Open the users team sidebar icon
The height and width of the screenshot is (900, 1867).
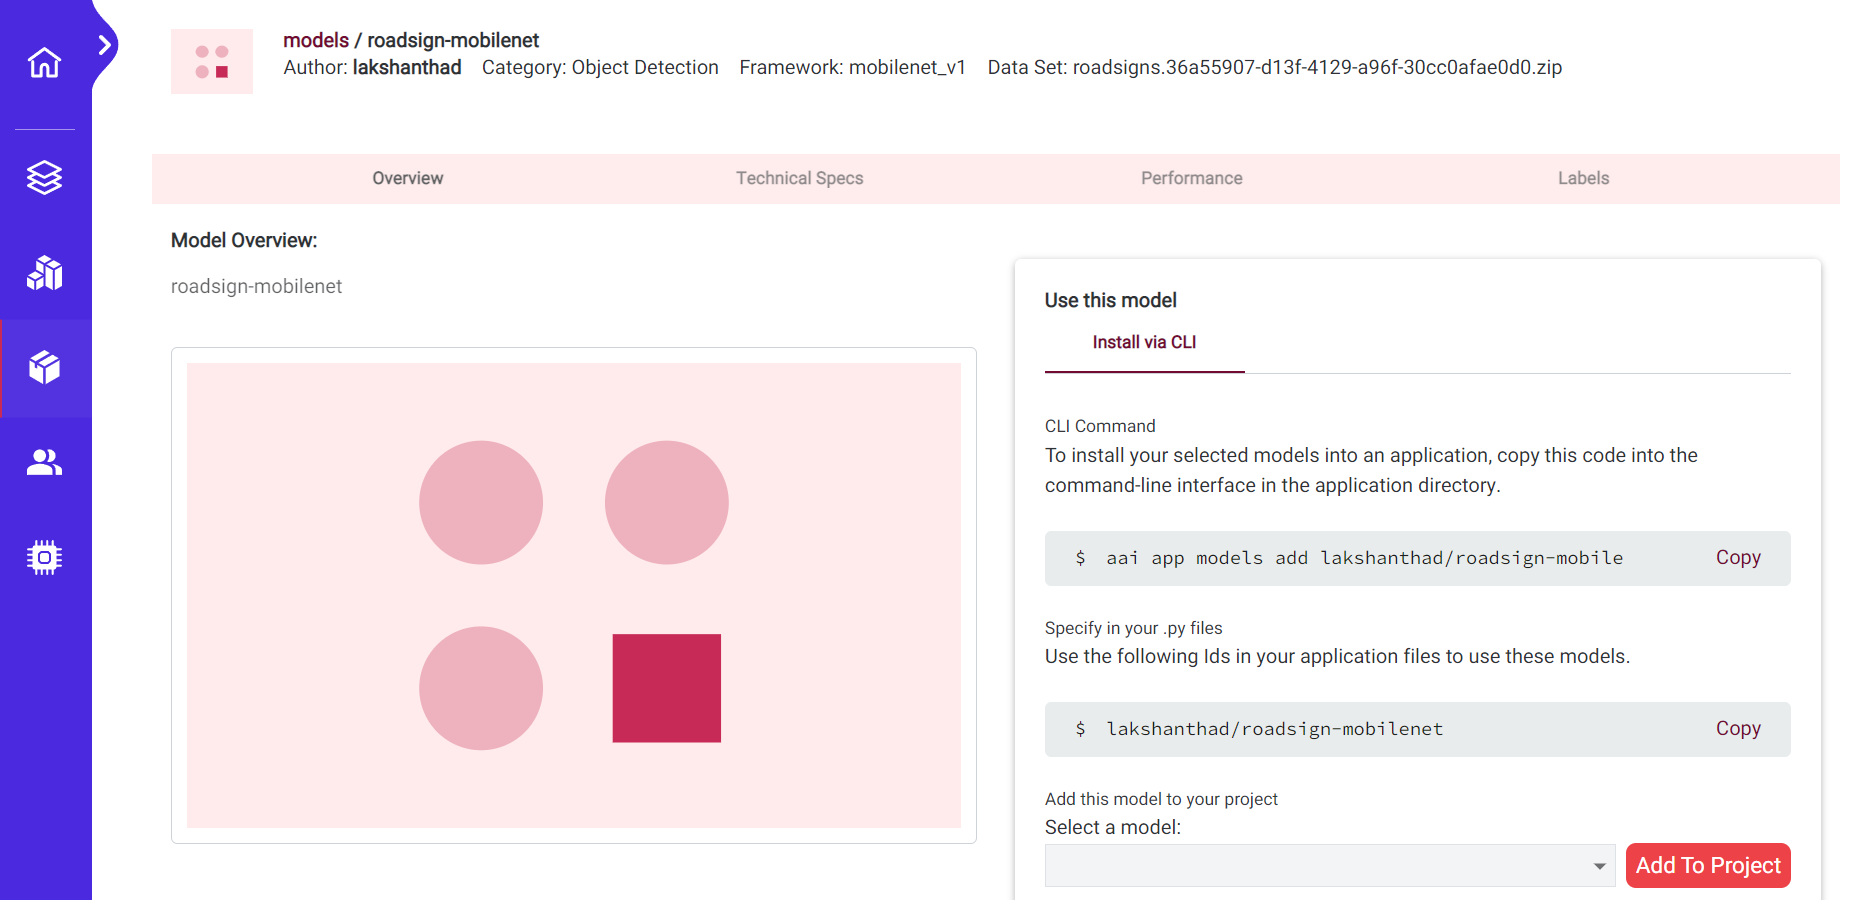click(44, 462)
